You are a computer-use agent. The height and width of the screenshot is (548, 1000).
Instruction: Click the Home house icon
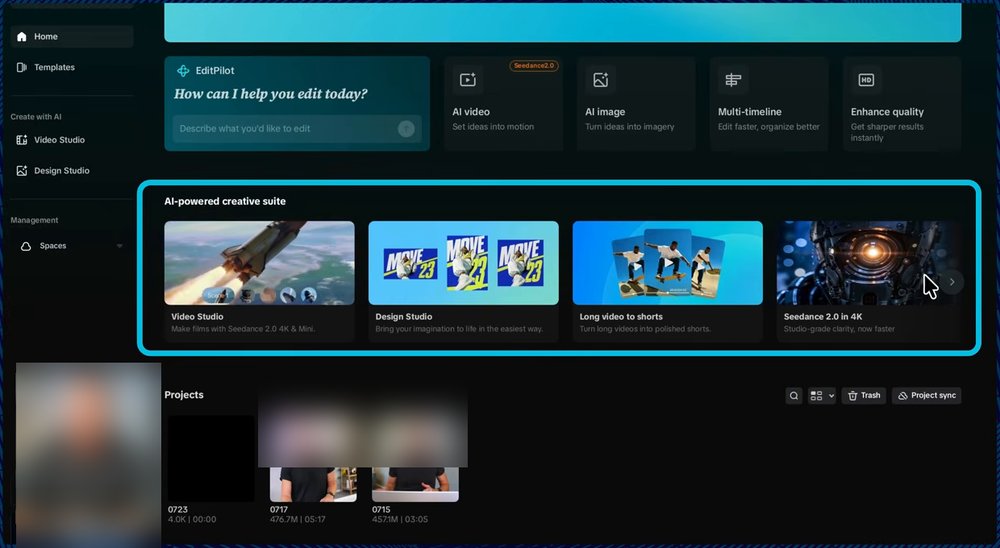pyautogui.click(x=22, y=36)
